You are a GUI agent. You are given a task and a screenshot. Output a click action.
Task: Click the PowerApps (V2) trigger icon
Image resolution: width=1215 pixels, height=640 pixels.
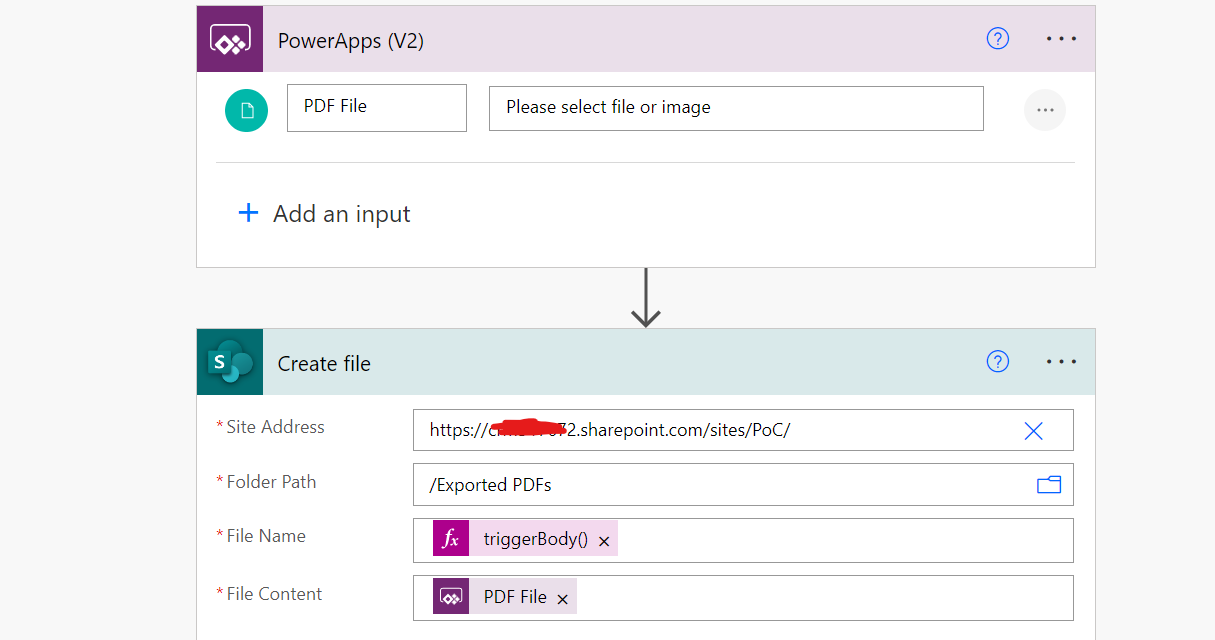coord(230,39)
